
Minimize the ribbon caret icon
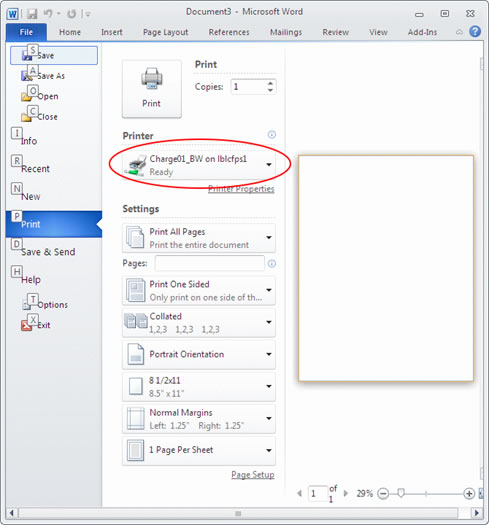pos(459,32)
